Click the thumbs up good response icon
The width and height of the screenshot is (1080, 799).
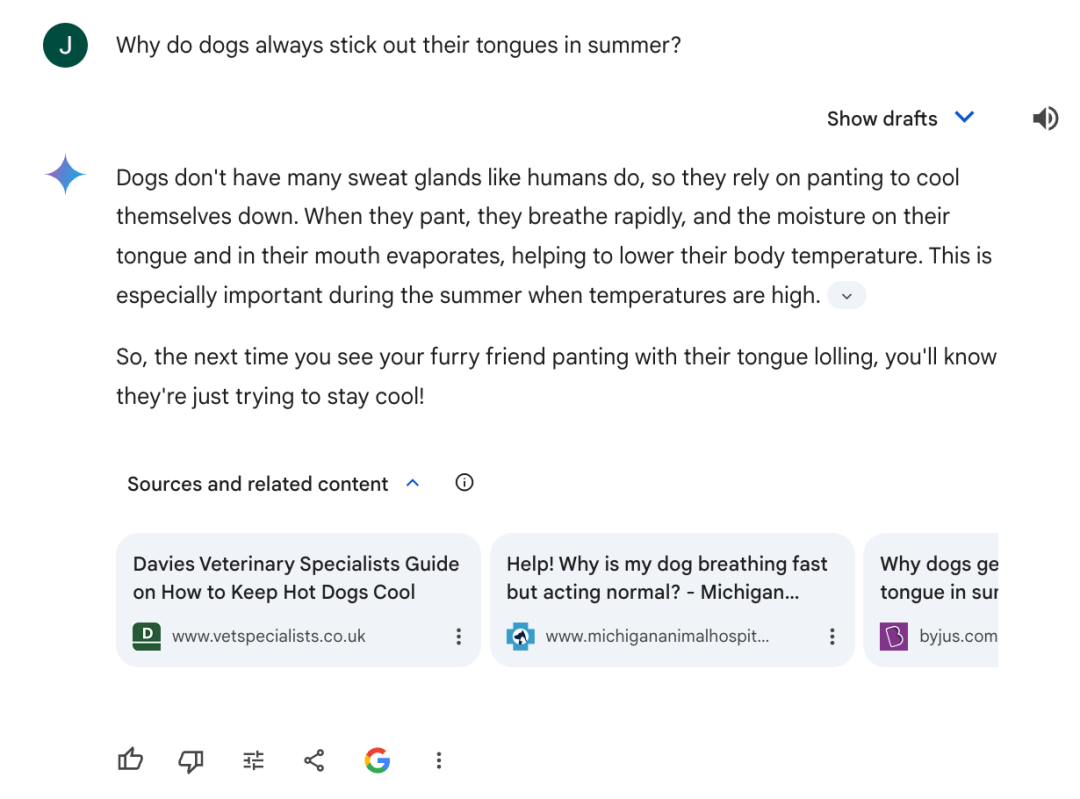click(x=131, y=761)
